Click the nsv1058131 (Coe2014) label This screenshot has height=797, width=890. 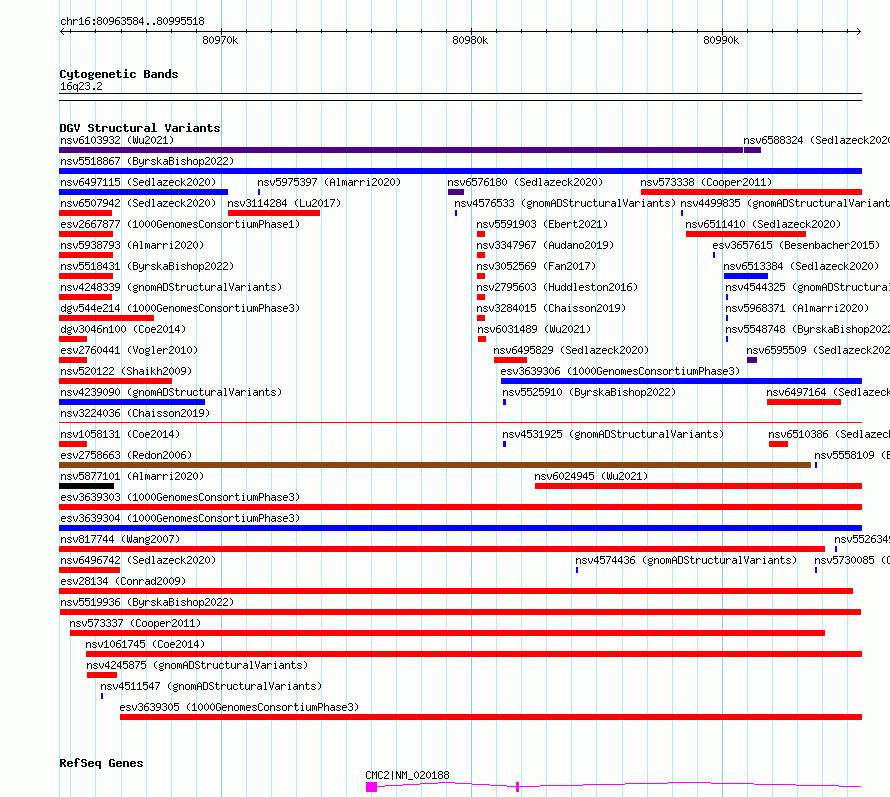point(120,434)
